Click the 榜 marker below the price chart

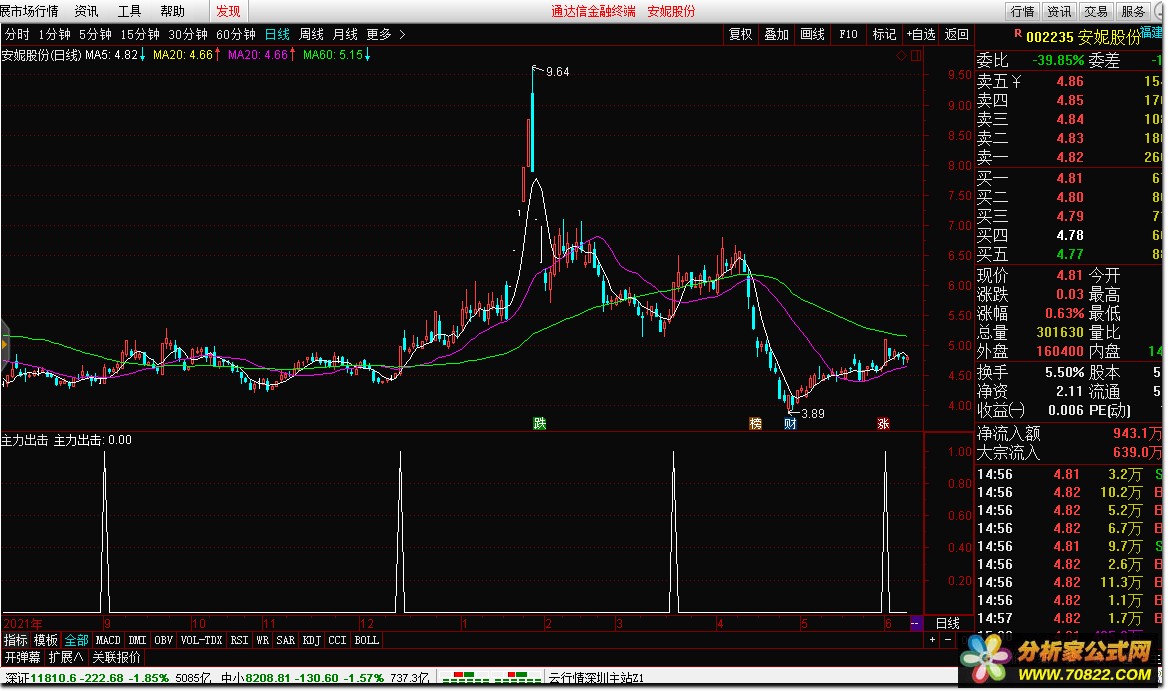[x=755, y=423]
